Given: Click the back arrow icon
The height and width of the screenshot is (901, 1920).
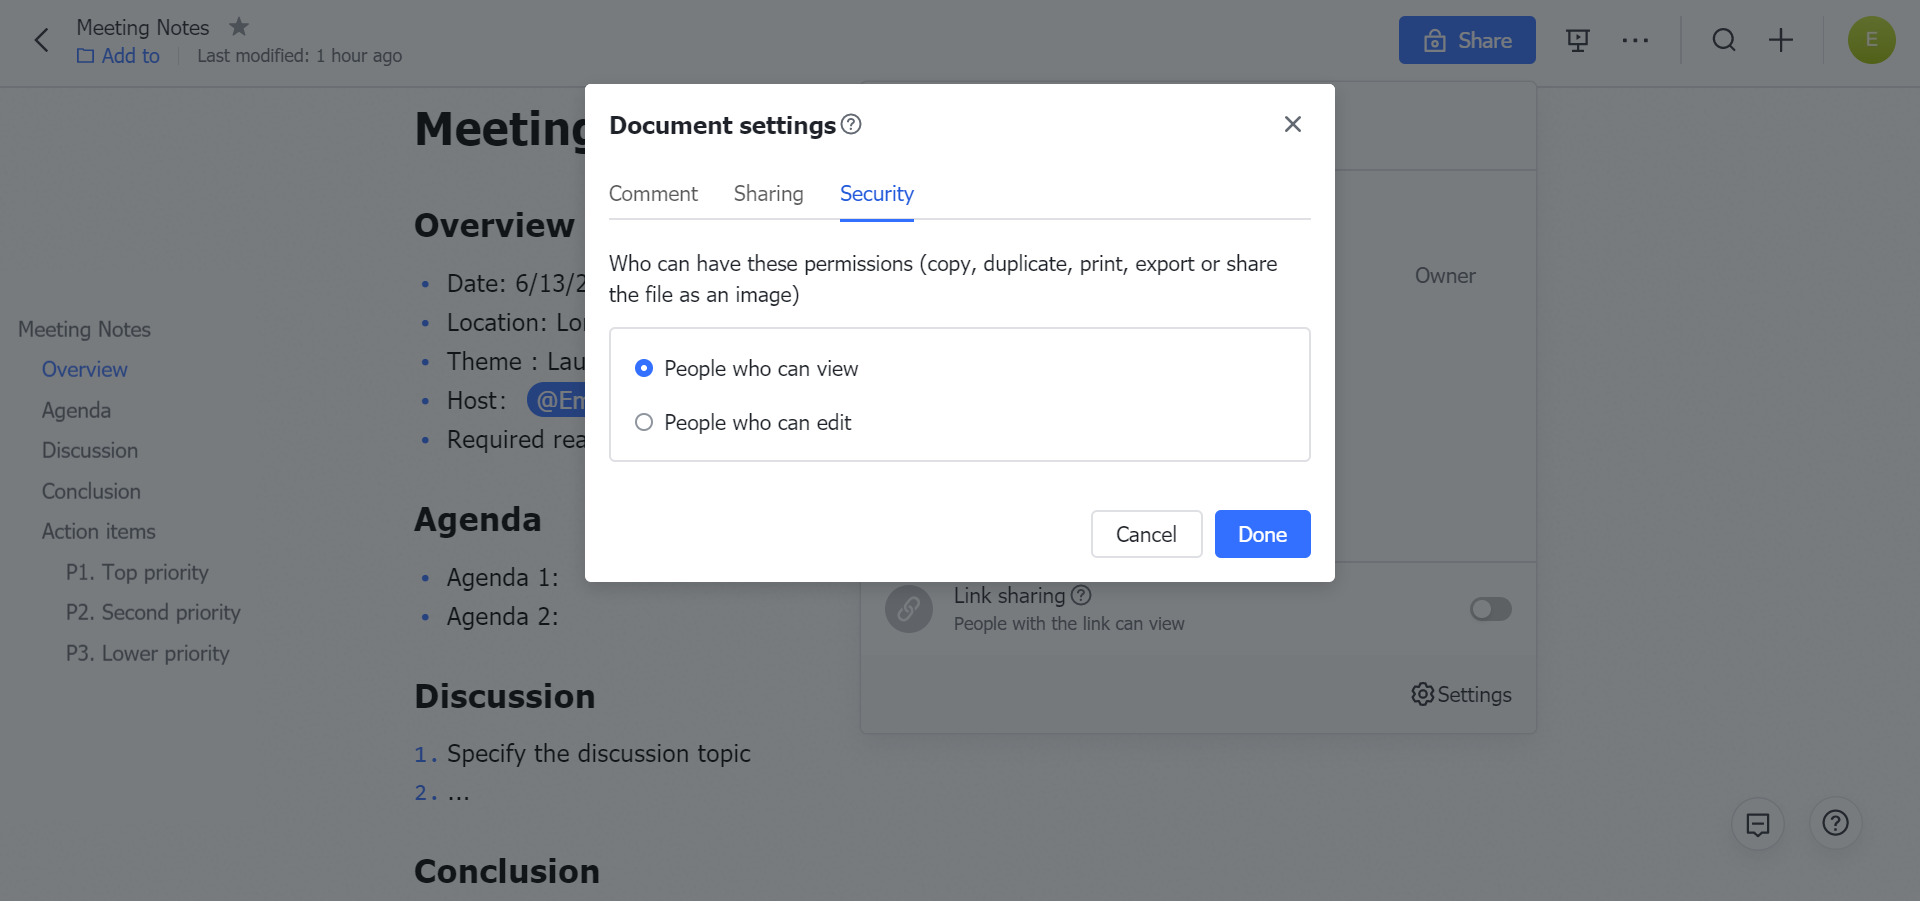Looking at the screenshot, I should [x=41, y=40].
